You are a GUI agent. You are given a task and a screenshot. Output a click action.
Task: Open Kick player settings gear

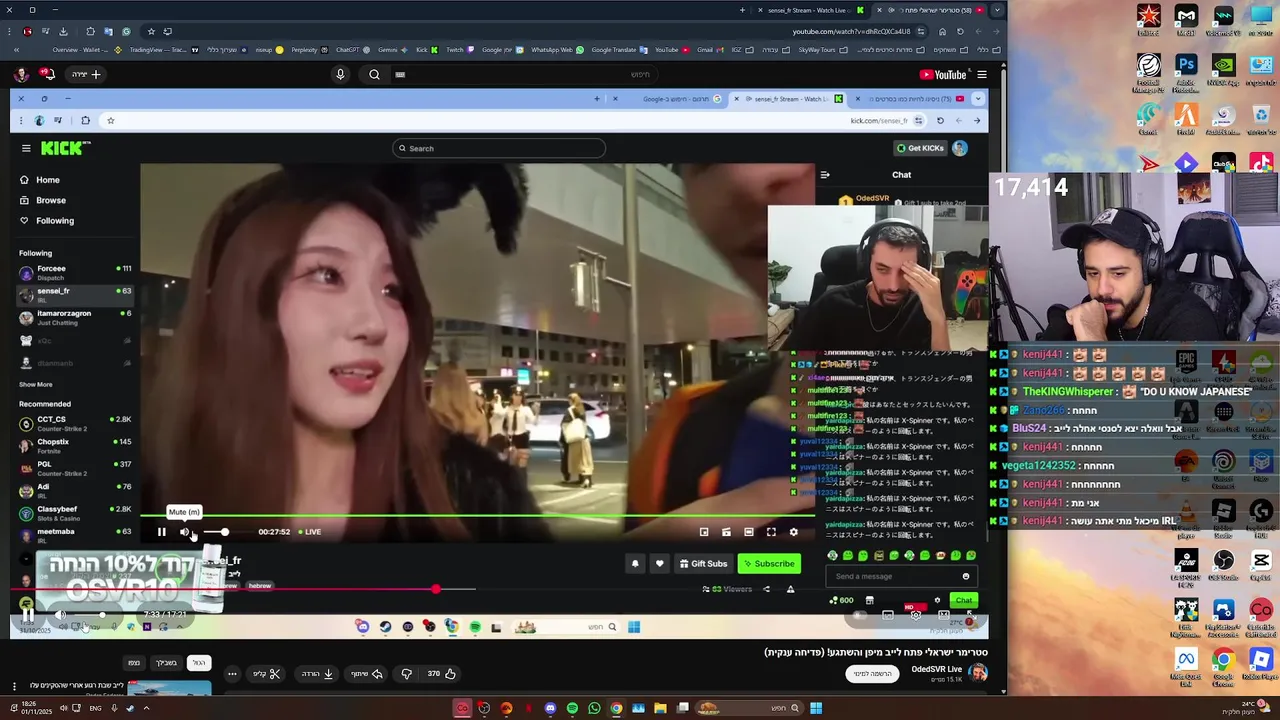794,532
